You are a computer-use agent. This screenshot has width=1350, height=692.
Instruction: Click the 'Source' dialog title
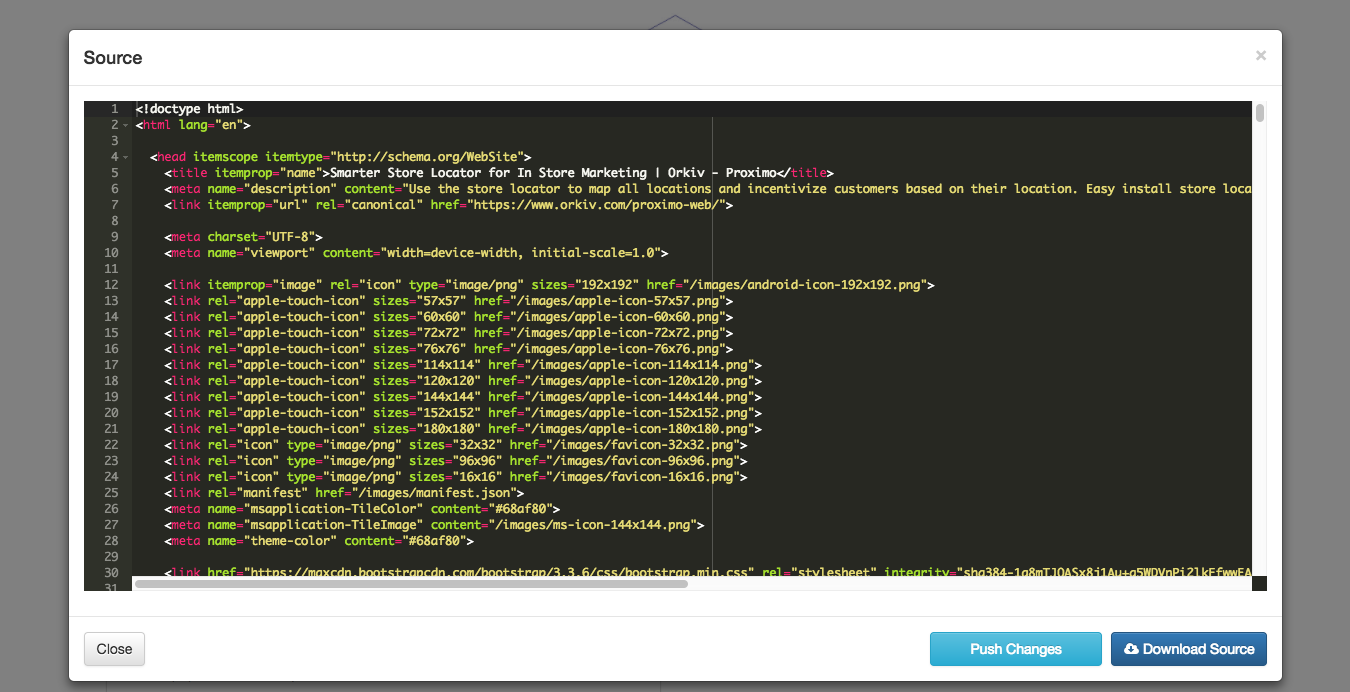[113, 58]
